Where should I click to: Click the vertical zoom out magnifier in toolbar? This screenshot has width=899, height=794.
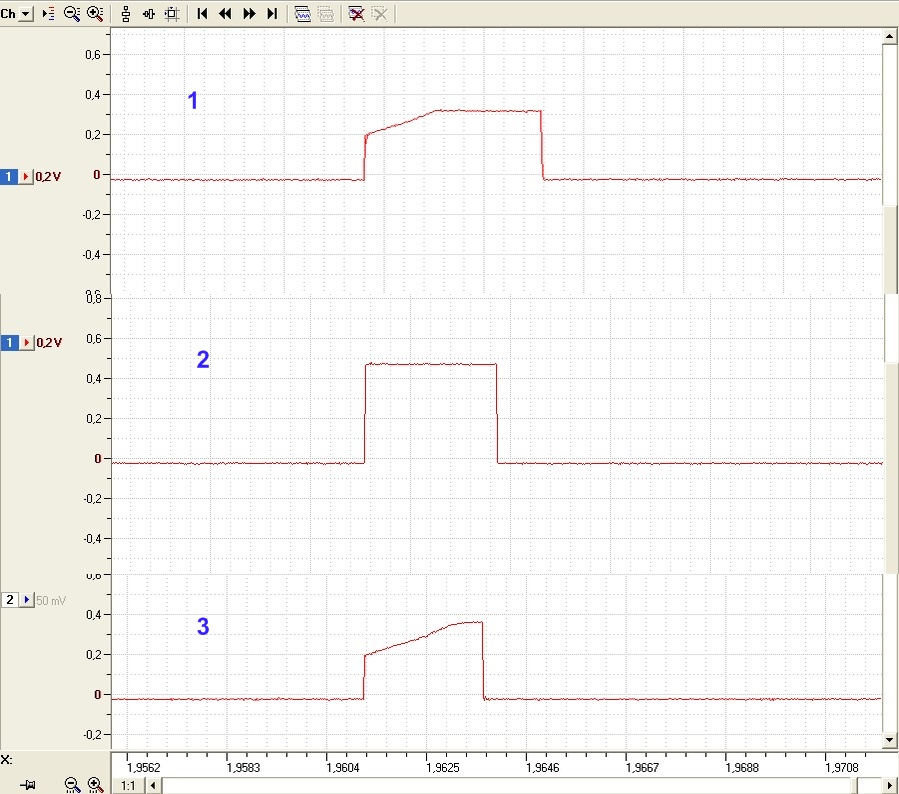(72, 14)
